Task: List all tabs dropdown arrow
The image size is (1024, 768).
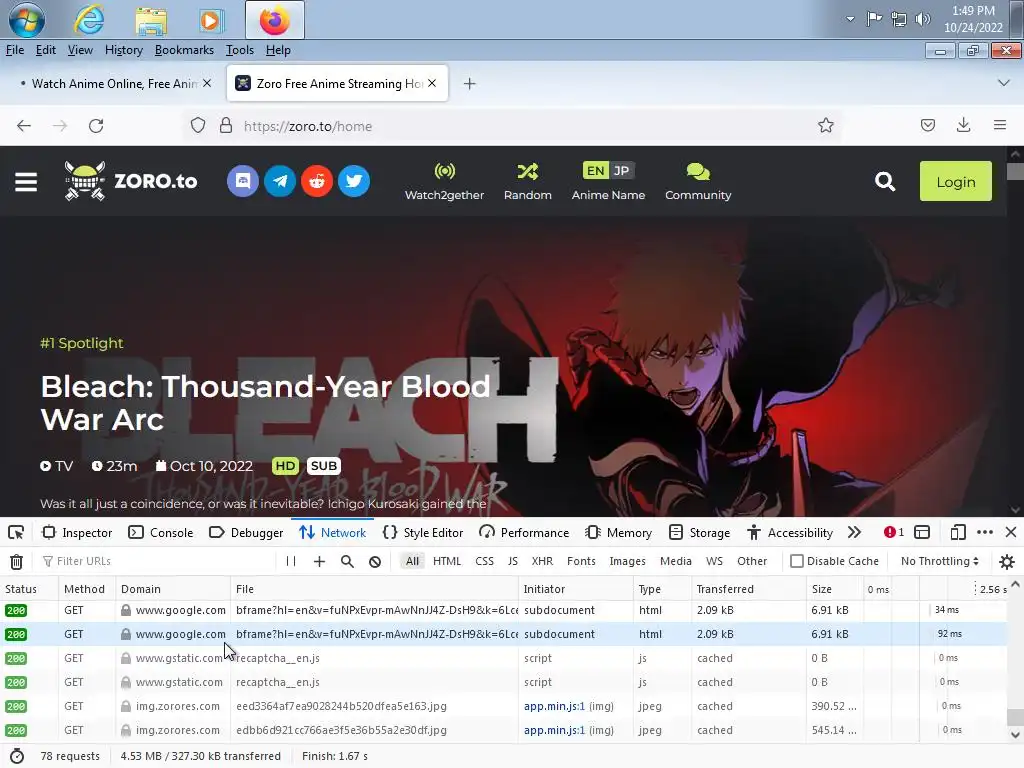Action: tap(1004, 83)
